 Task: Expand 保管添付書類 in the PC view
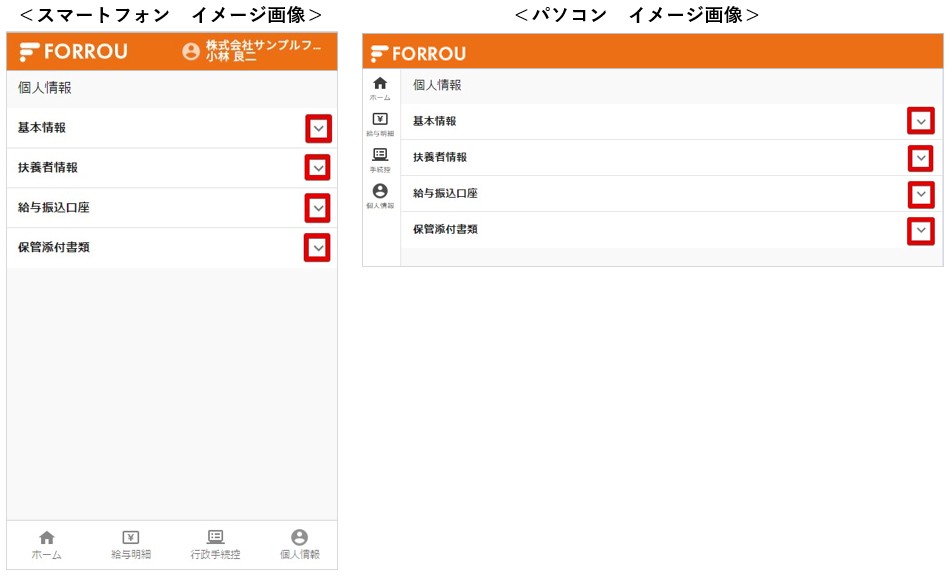(920, 231)
